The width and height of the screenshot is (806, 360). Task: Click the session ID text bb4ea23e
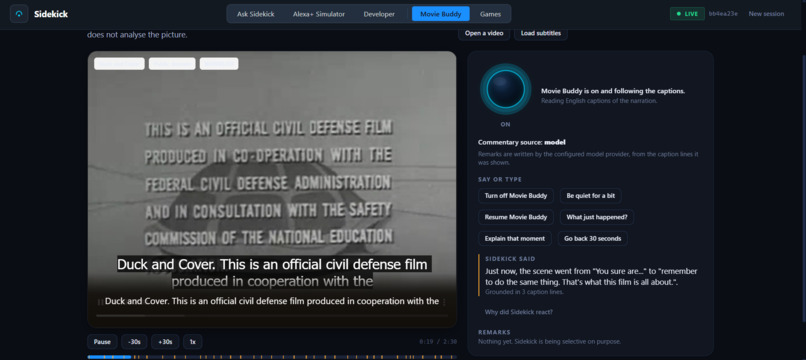coord(723,14)
